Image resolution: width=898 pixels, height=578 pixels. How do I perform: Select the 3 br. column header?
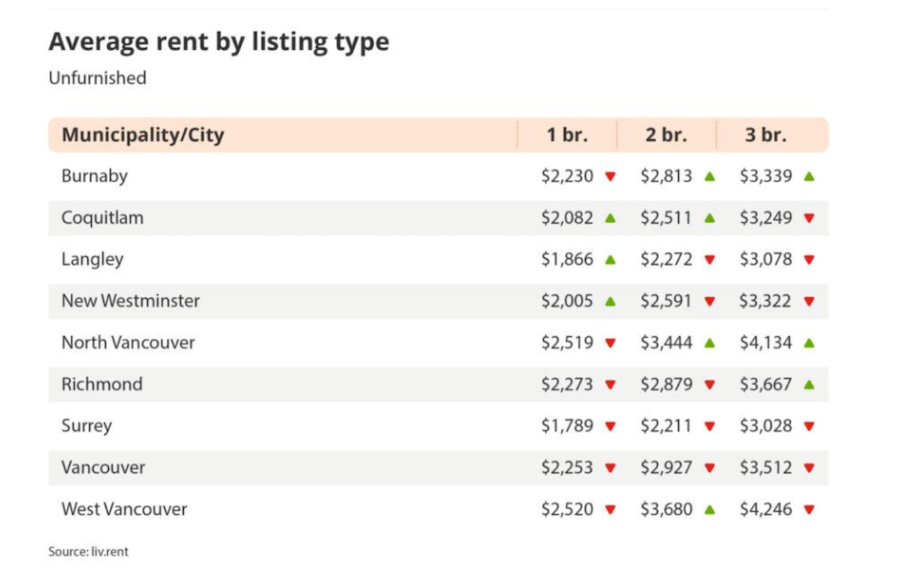(x=765, y=135)
